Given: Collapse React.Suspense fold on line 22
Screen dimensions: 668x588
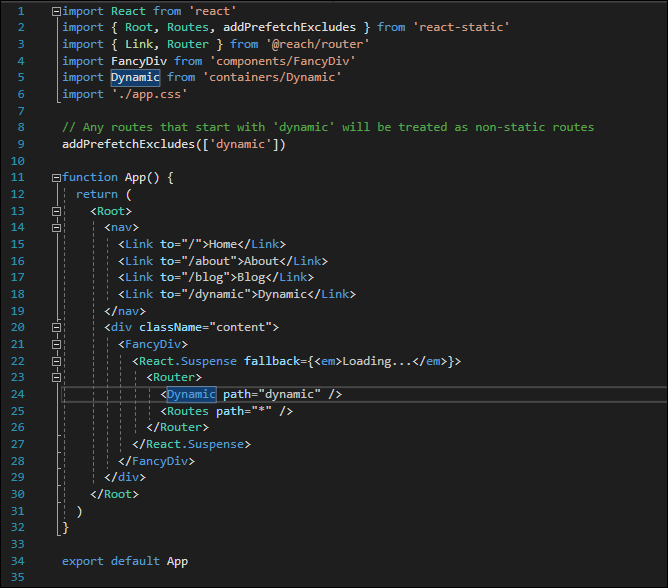Looking at the screenshot, I should pos(56,361).
